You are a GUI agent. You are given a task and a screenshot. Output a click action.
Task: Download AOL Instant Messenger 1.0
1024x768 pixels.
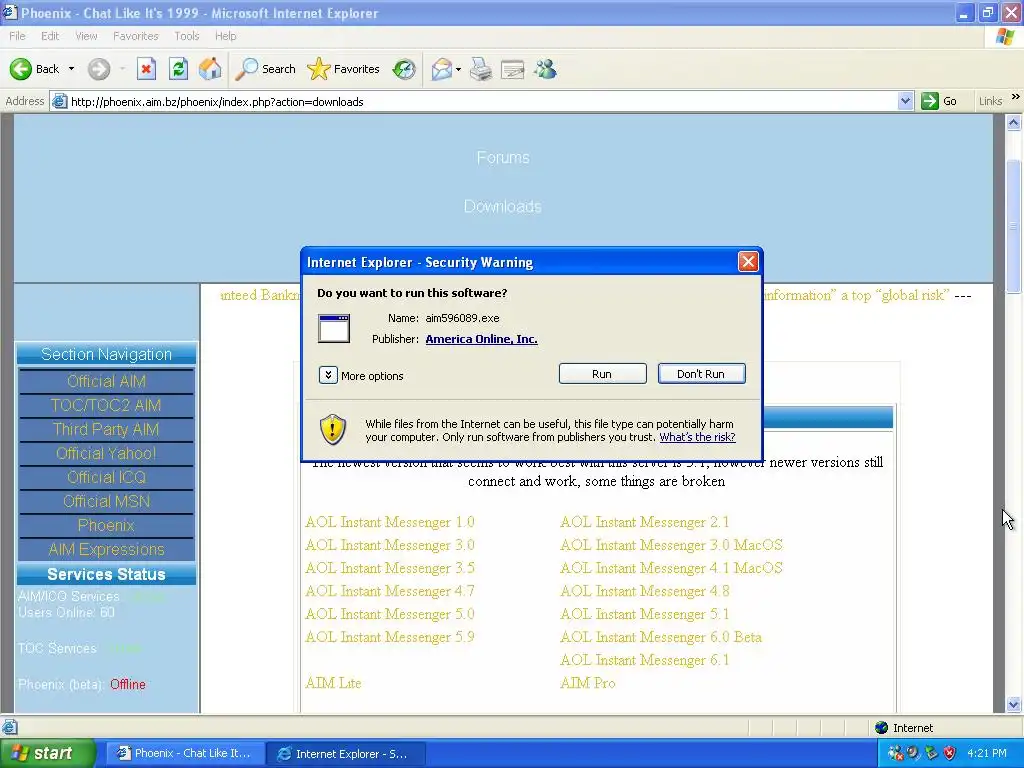tap(390, 522)
